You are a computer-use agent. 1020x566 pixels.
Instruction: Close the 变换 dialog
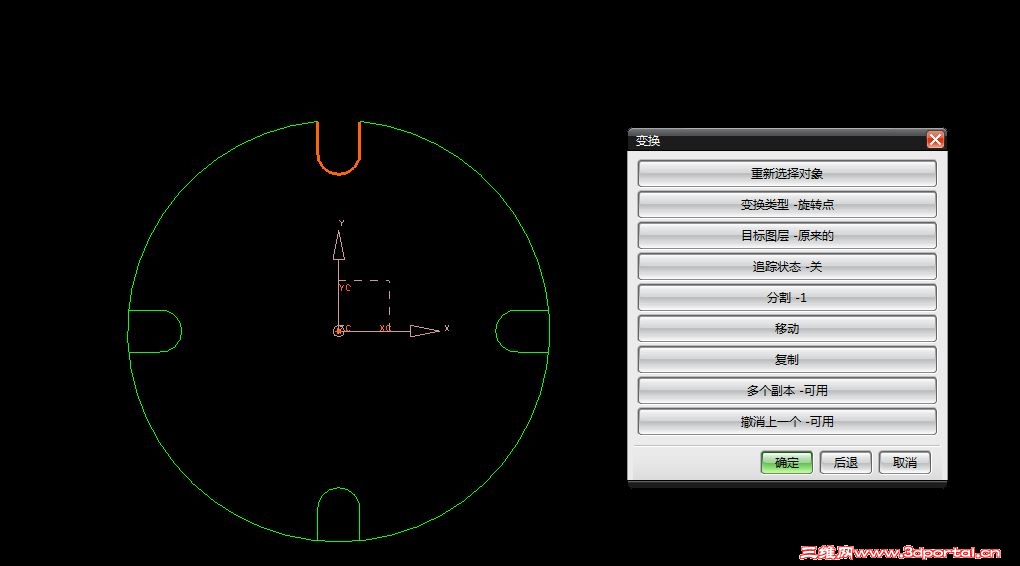[935, 139]
